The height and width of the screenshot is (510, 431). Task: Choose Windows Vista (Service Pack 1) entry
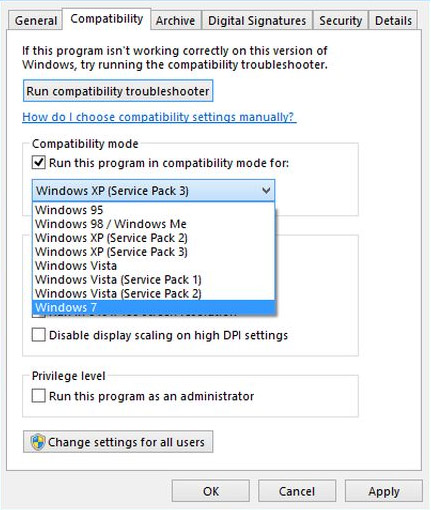tap(154, 279)
